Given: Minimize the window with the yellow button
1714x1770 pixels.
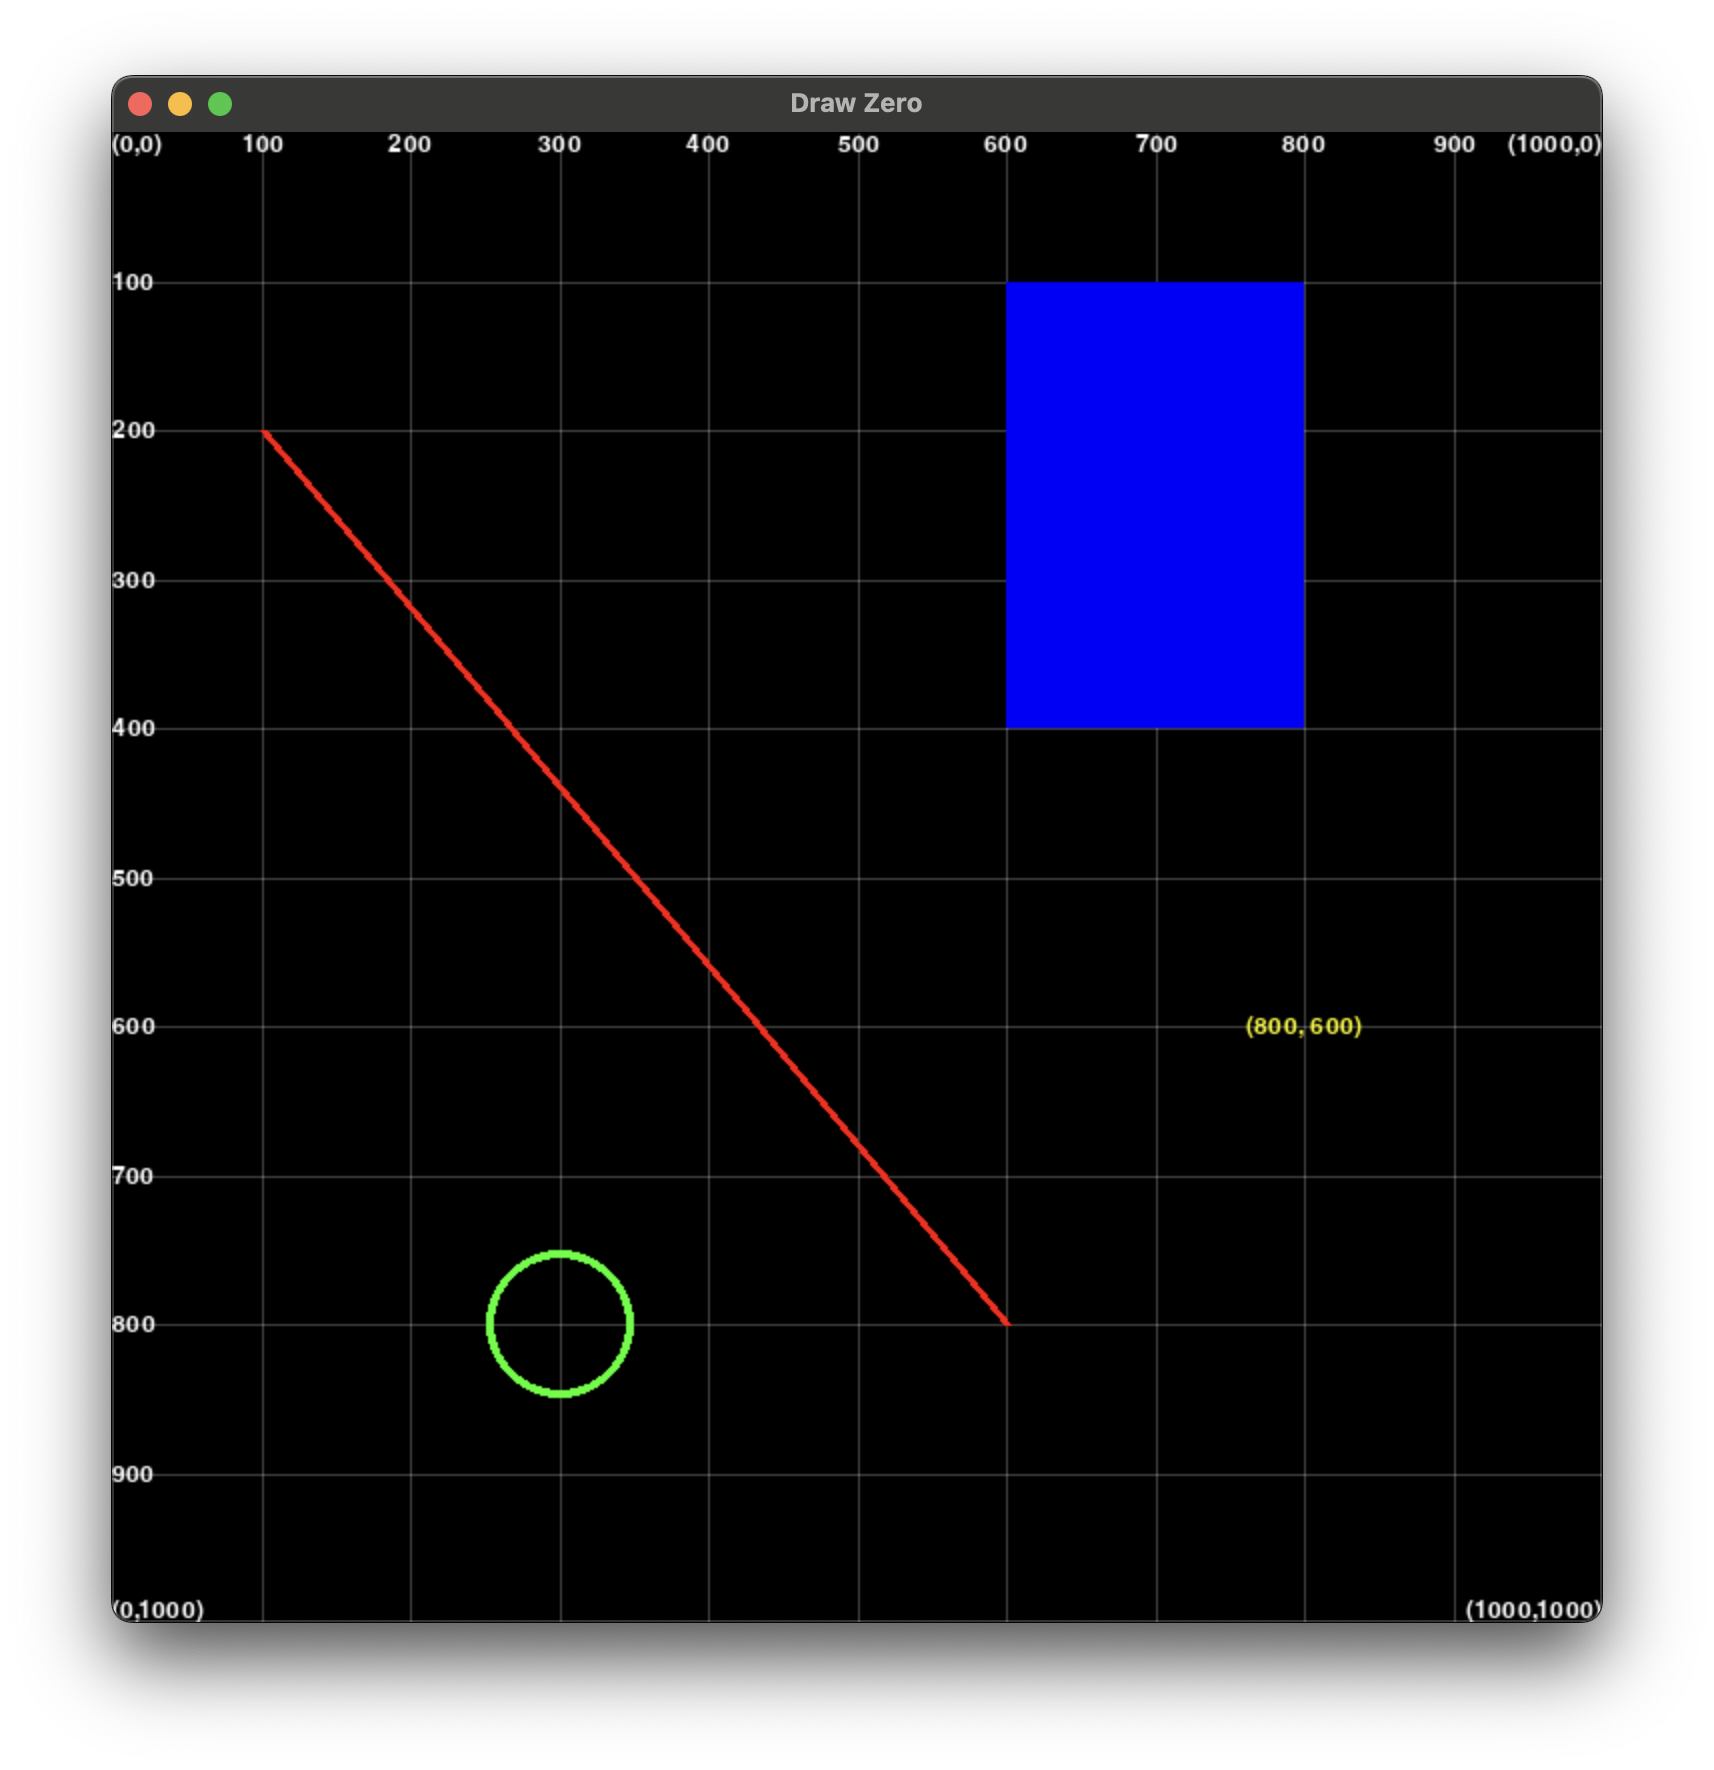Looking at the screenshot, I should 180,104.
